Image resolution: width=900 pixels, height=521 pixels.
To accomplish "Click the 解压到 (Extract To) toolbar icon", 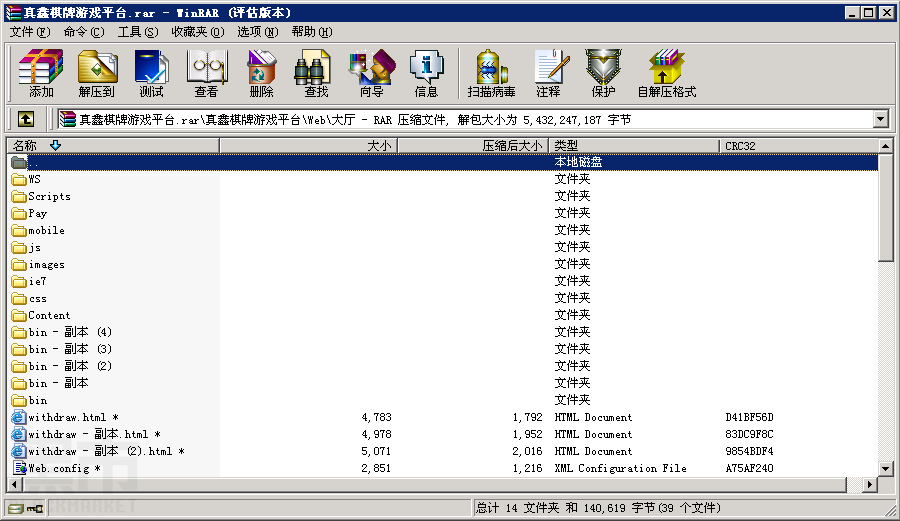I will click(96, 73).
